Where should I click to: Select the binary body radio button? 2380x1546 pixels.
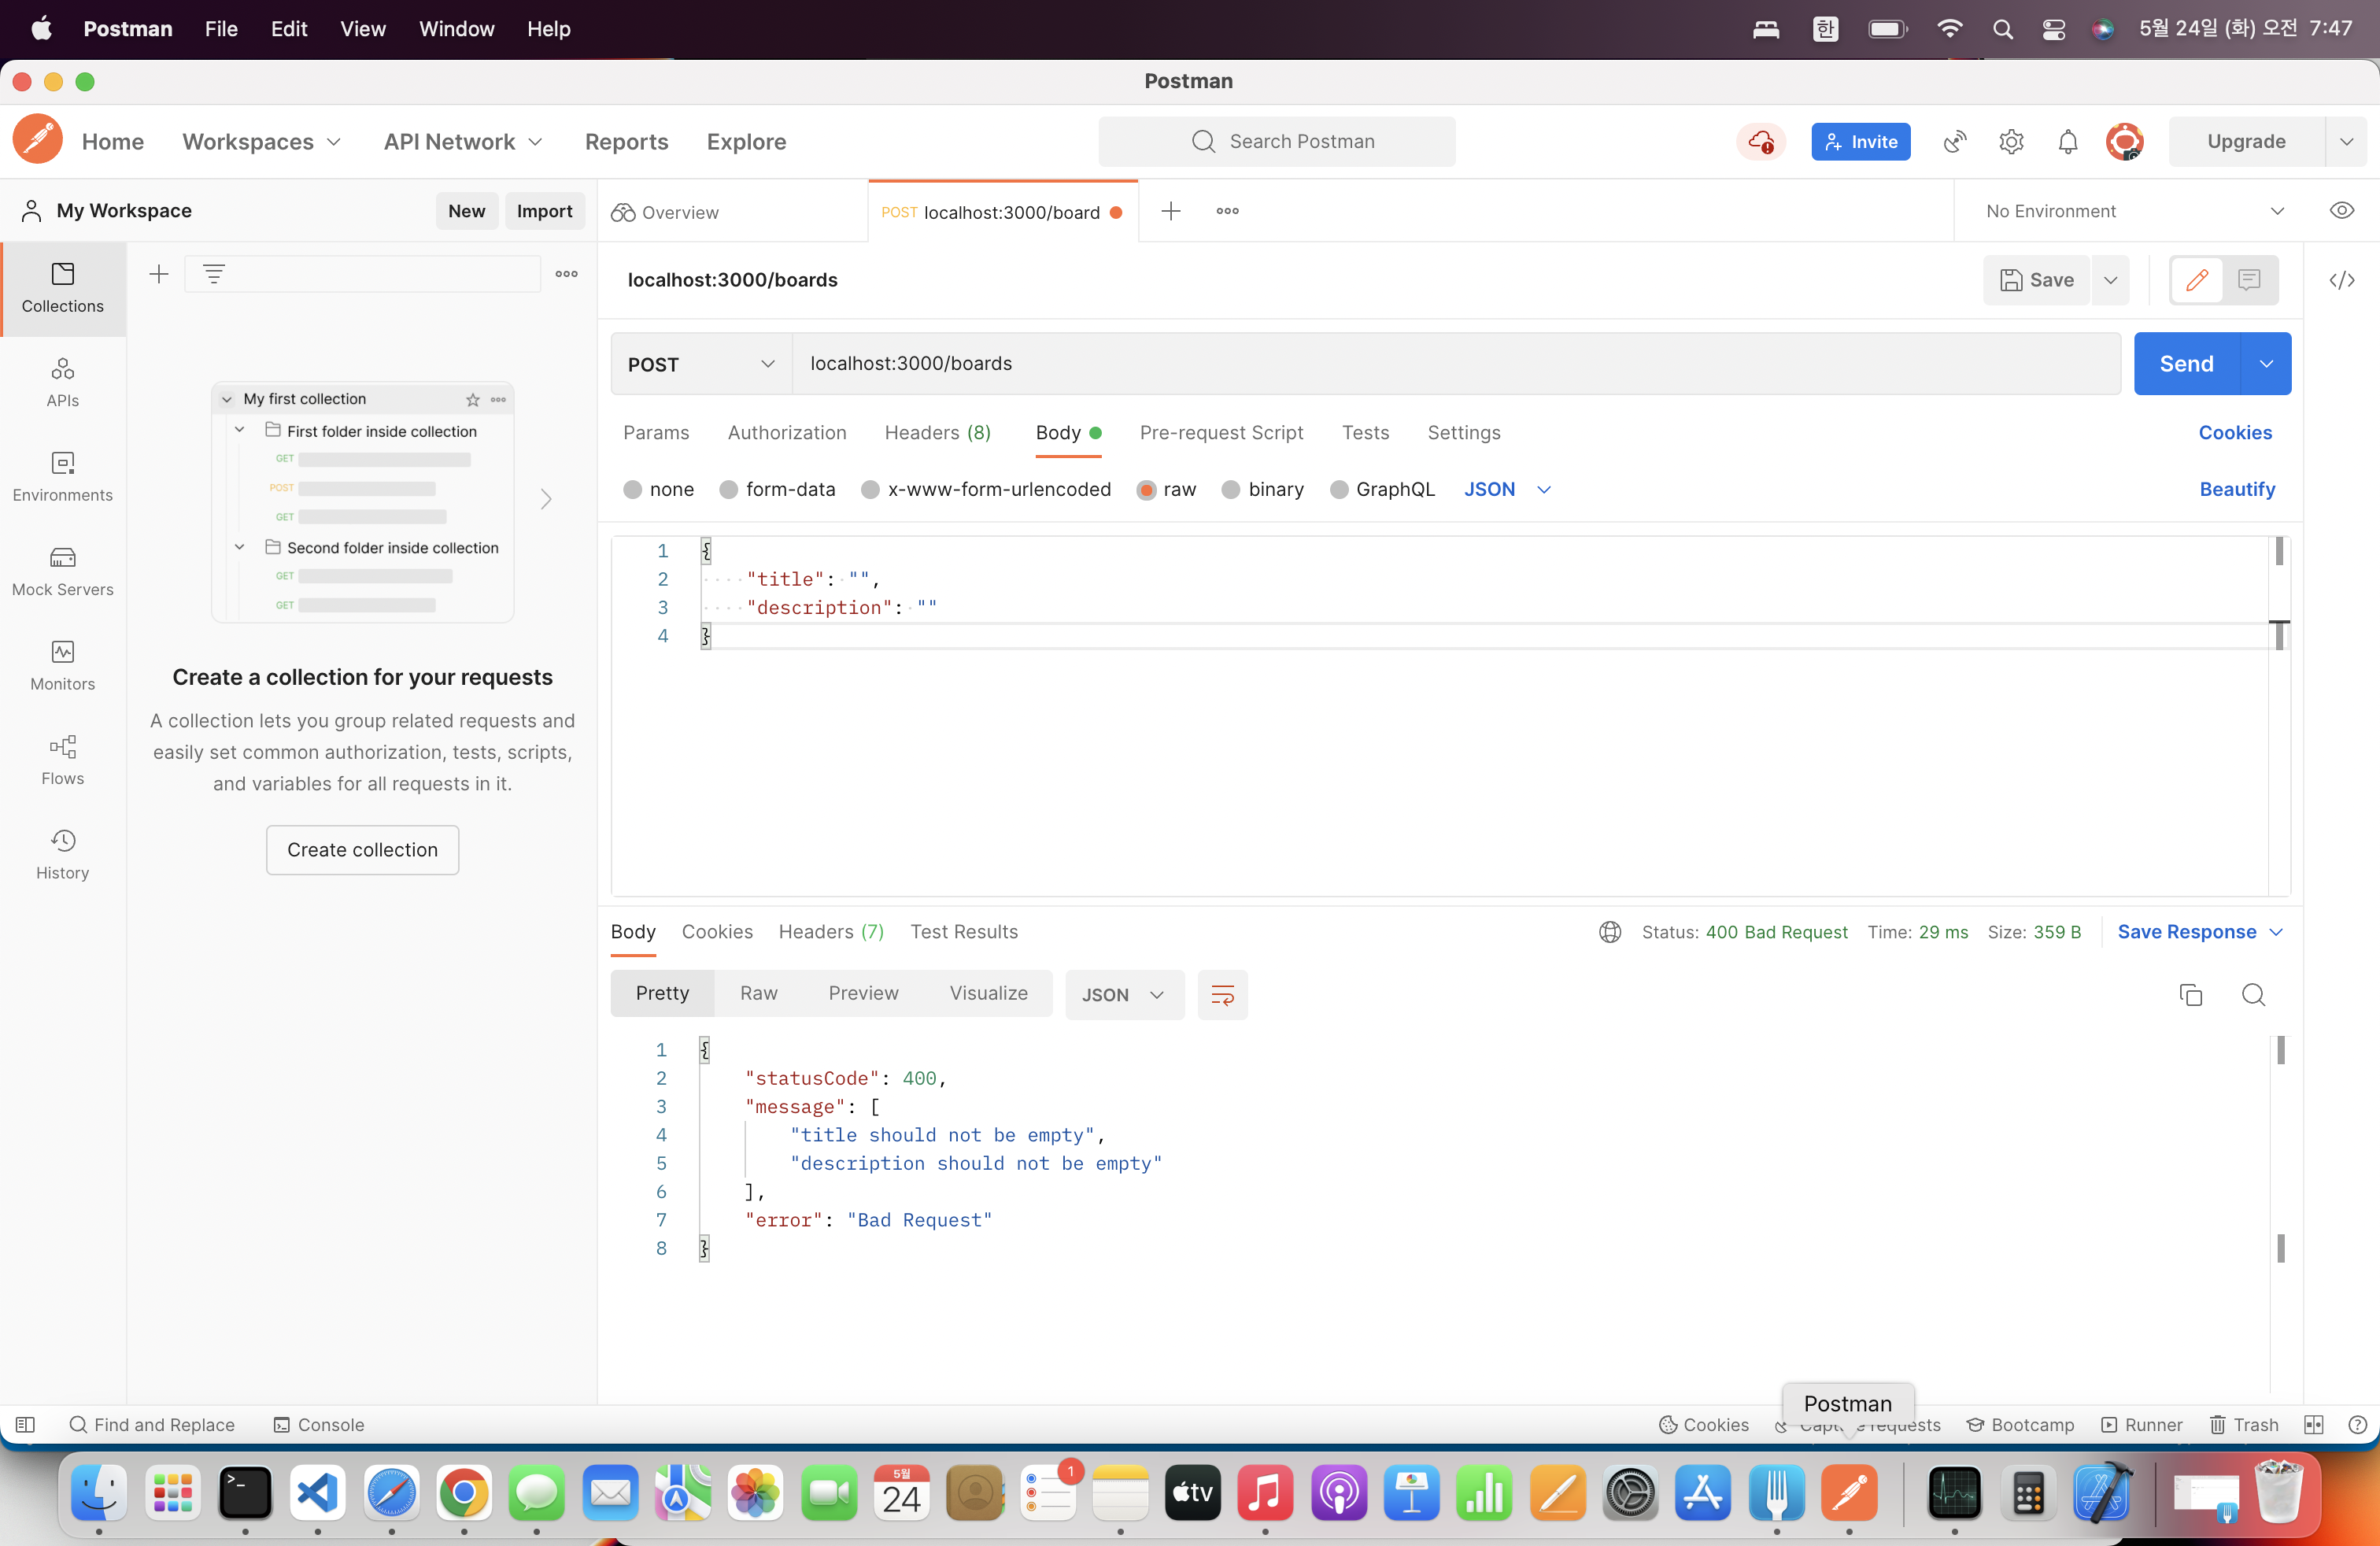1231,489
